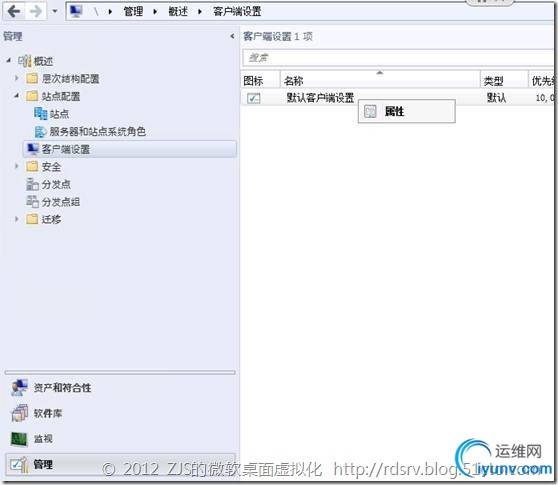Choose 属性 from the context menu
Screen dimensions: 558x485
pos(406,111)
